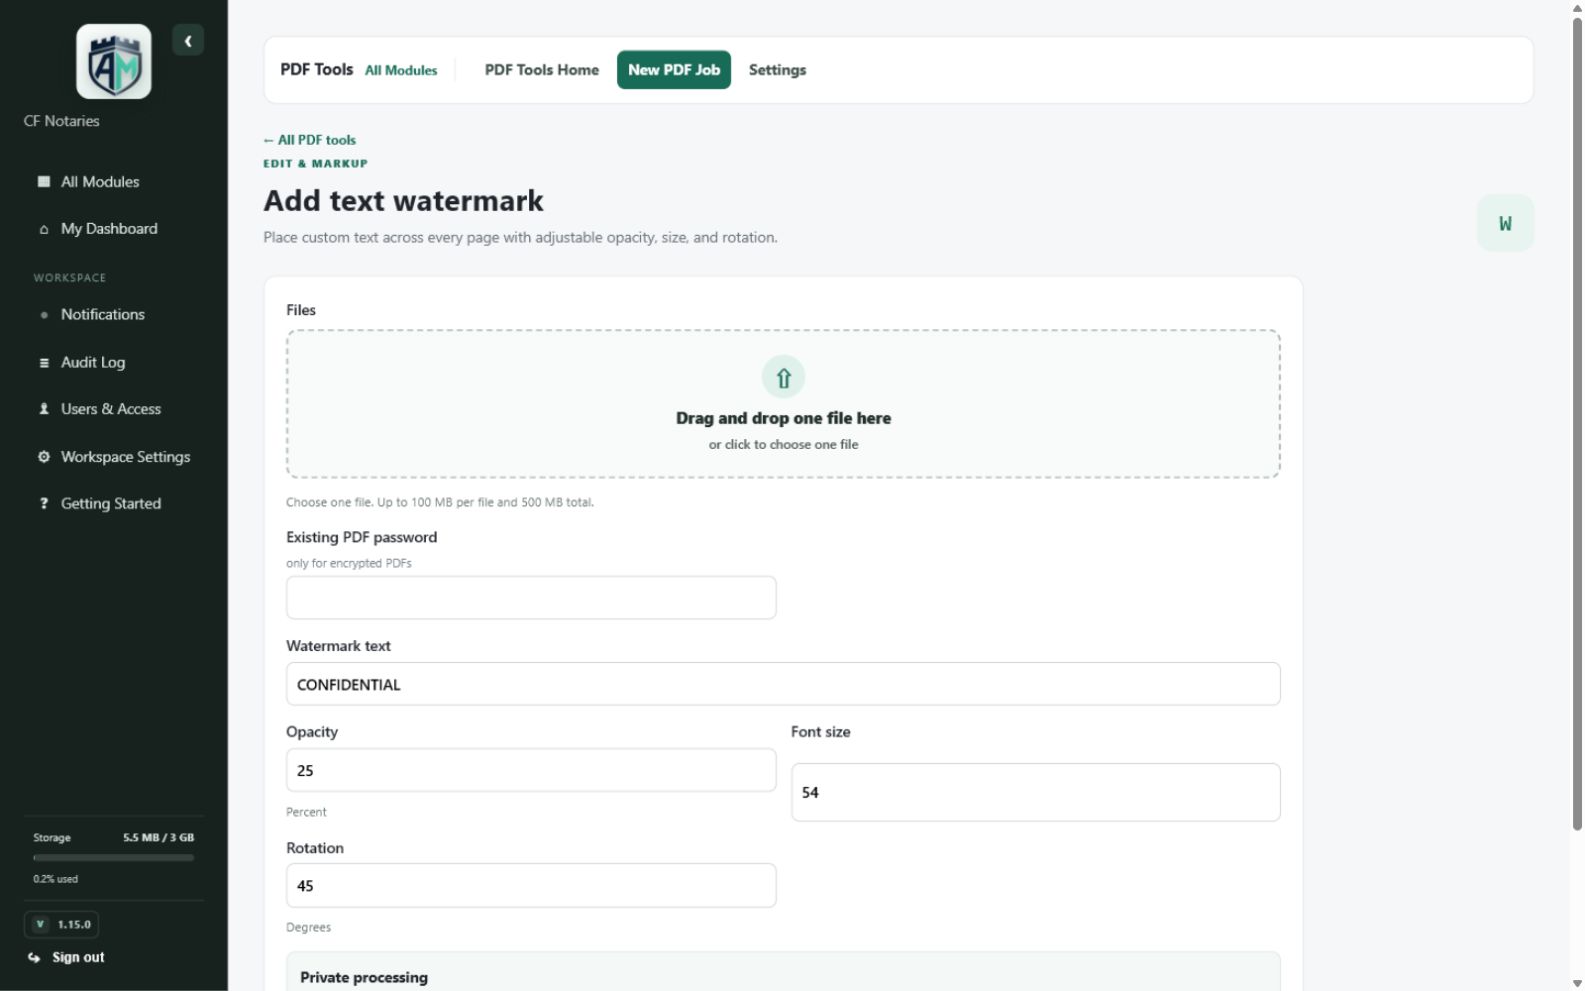The height and width of the screenshot is (991, 1585).
Task: Go back via All PDF tools link
Action: tap(310, 140)
